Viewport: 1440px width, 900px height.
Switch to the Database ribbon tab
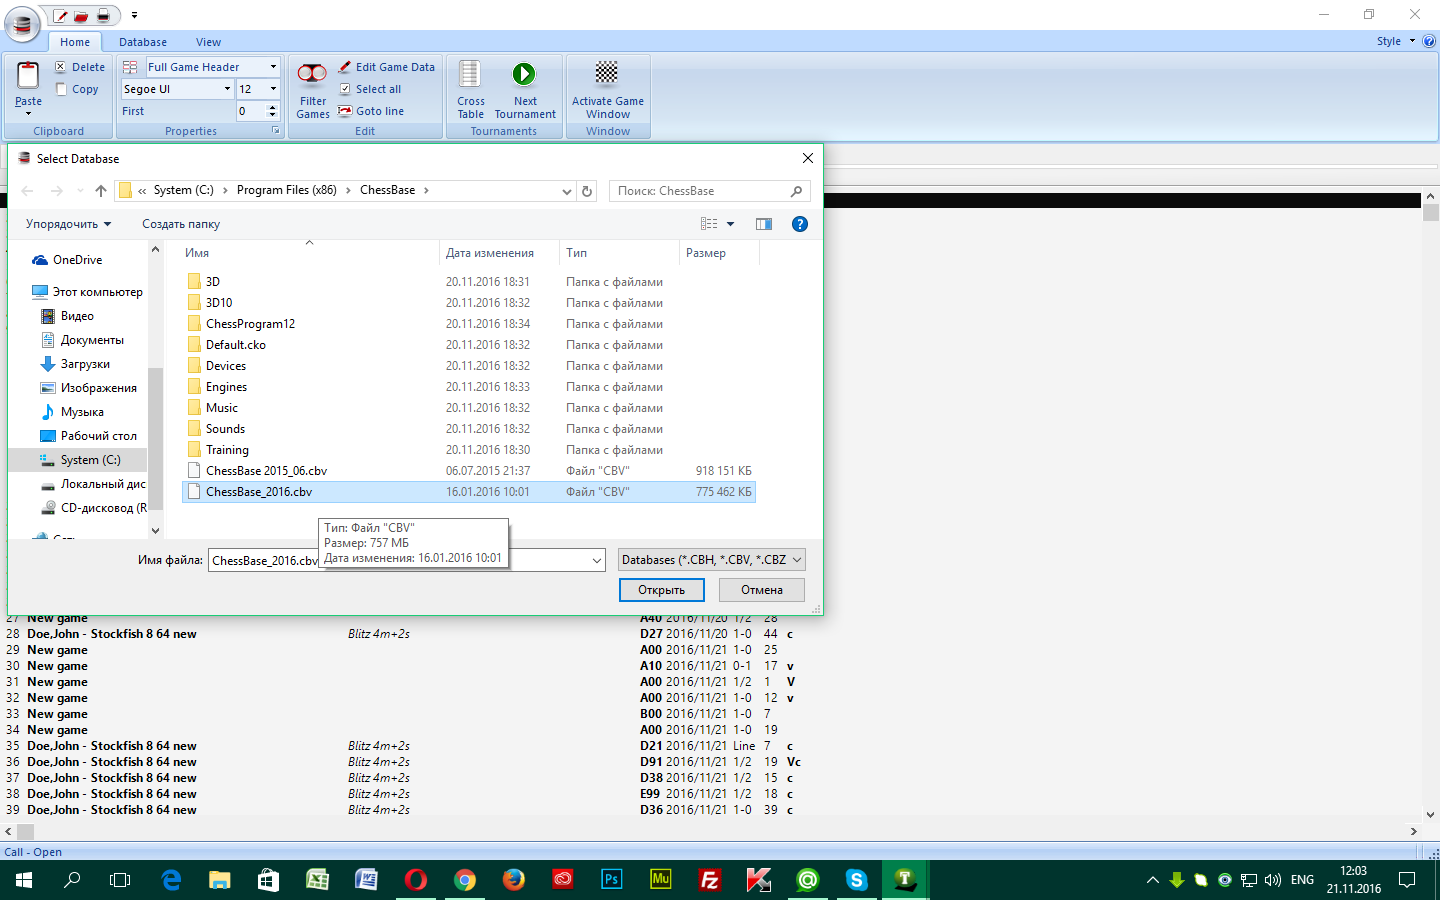(142, 42)
